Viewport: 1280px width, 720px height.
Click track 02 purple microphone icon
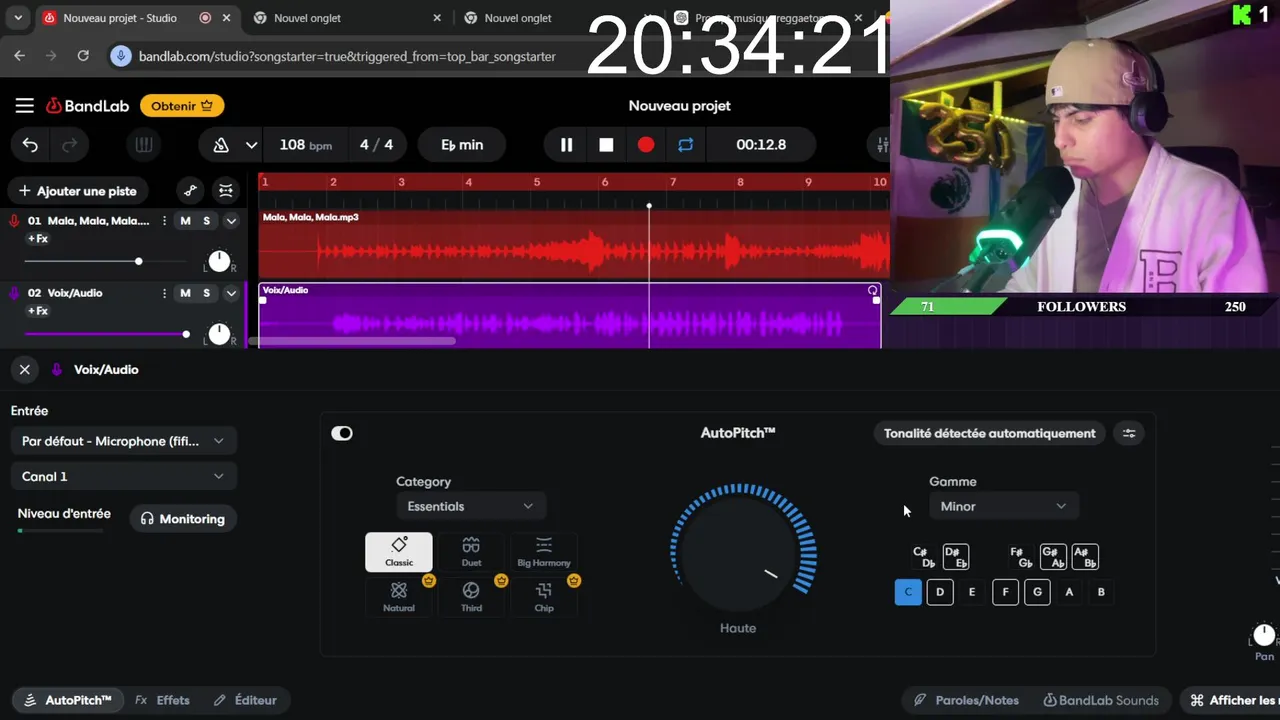coord(14,293)
